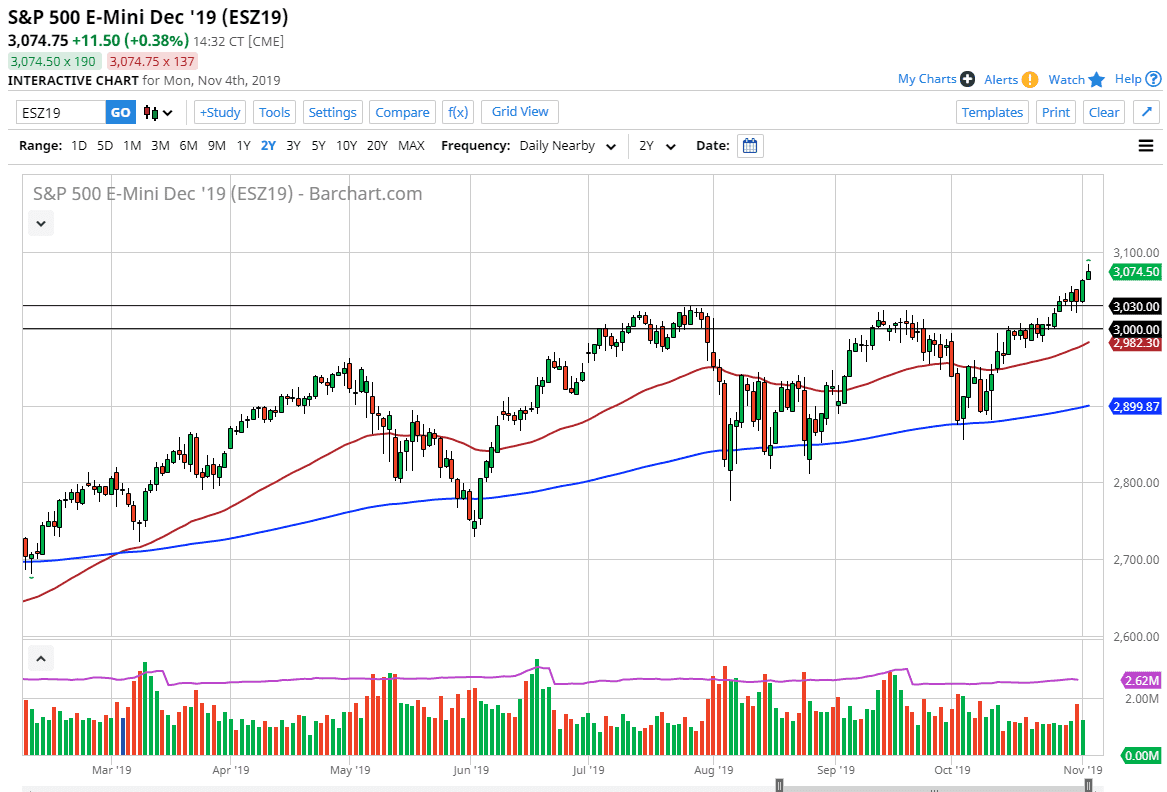Select the 6M range tab
Image resolution: width=1167 pixels, height=792 pixels.
[188, 145]
